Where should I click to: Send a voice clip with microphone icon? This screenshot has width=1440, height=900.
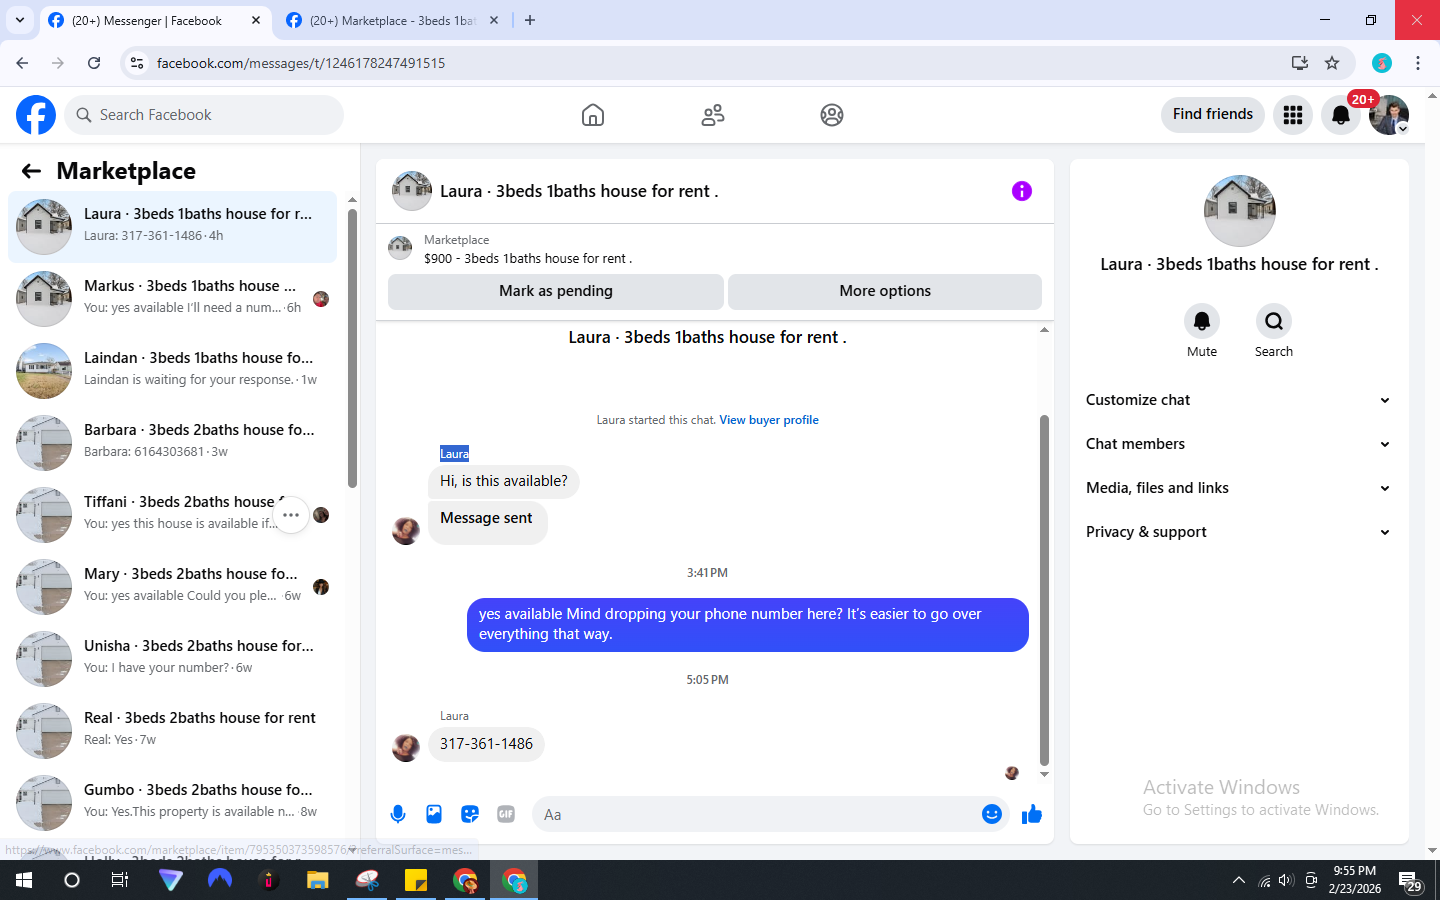click(x=398, y=814)
